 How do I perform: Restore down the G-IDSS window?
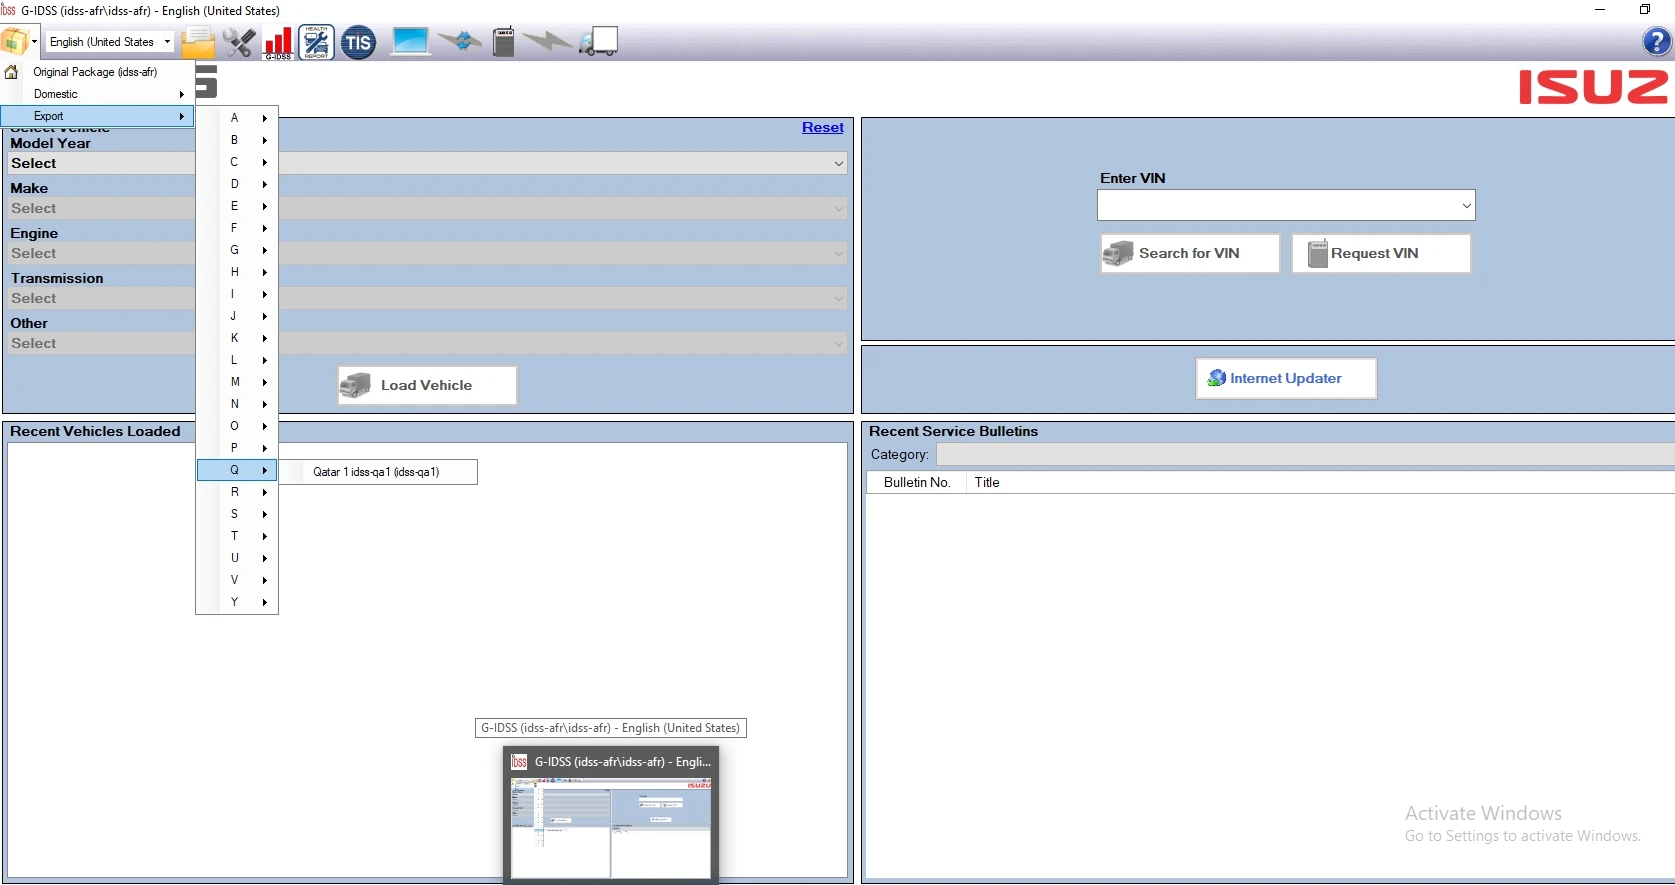pyautogui.click(x=1645, y=10)
